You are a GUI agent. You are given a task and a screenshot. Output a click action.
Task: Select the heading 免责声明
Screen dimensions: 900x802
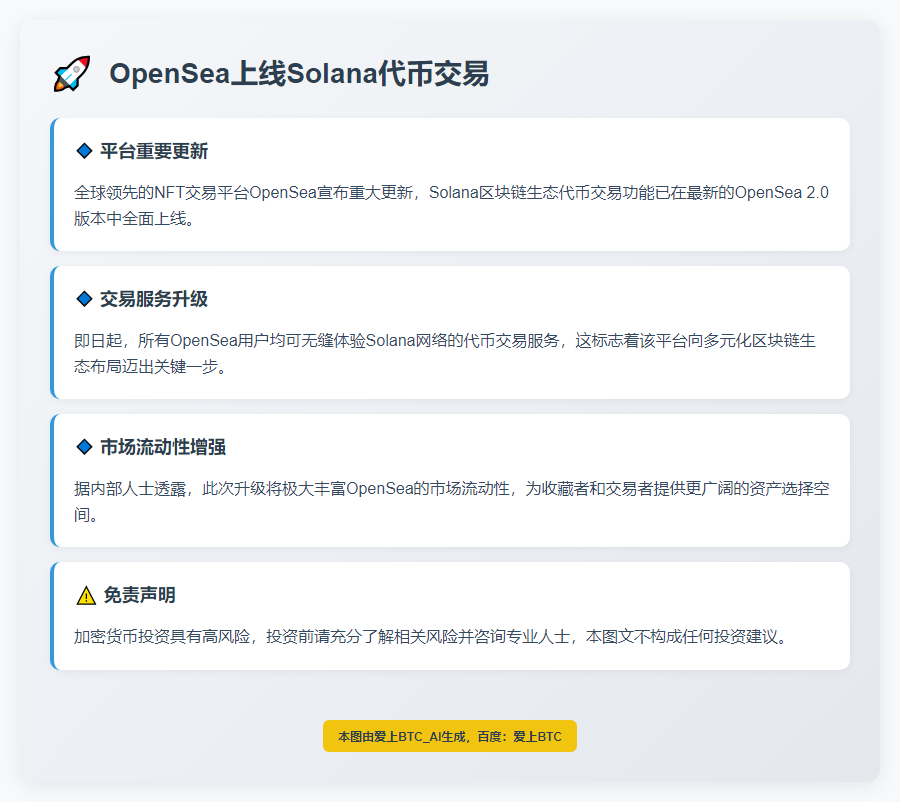(139, 595)
